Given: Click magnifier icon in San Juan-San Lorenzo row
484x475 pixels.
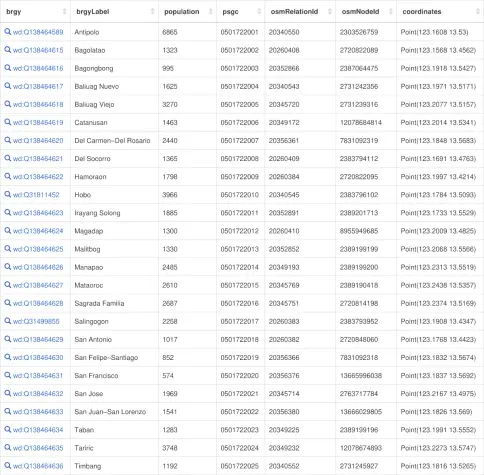Looking at the screenshot, I should [x=7, y=411].
